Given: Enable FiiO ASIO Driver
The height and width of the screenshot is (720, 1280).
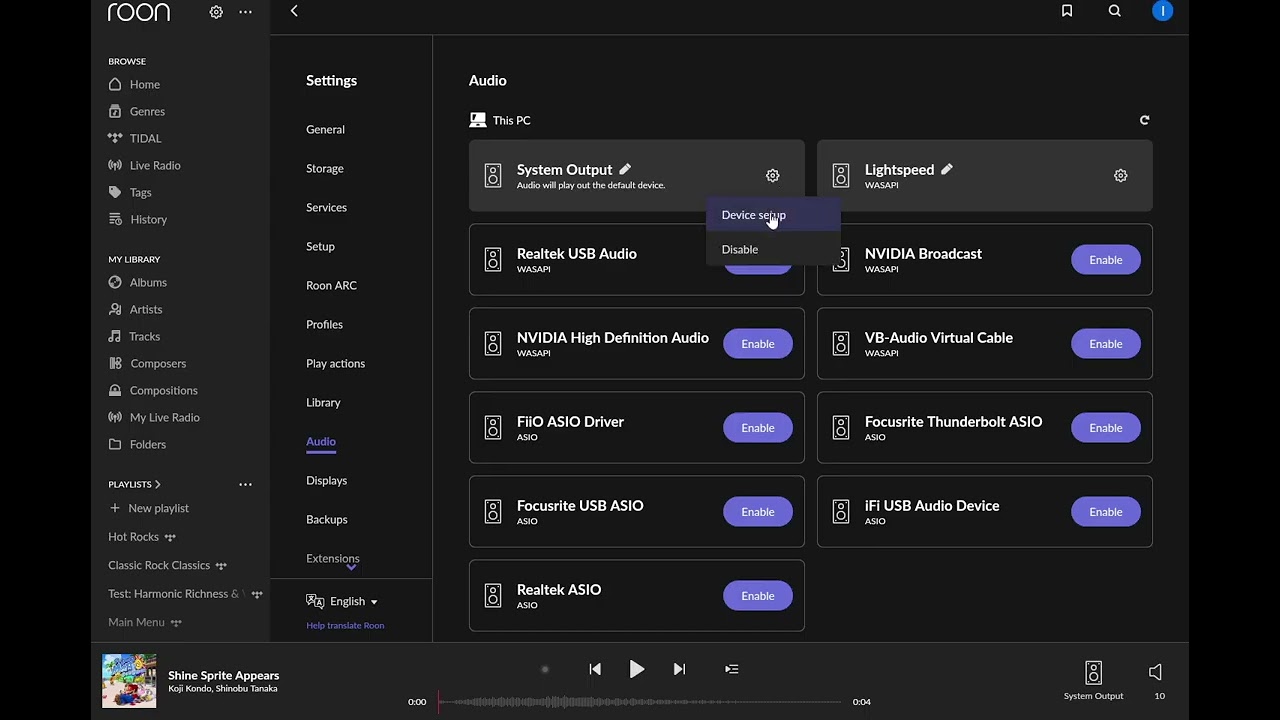Looking at the screenshot, I should 758,428.
